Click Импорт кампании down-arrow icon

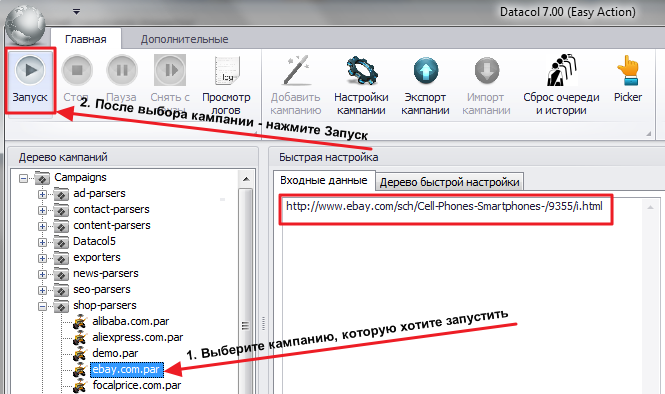[486, 70]
